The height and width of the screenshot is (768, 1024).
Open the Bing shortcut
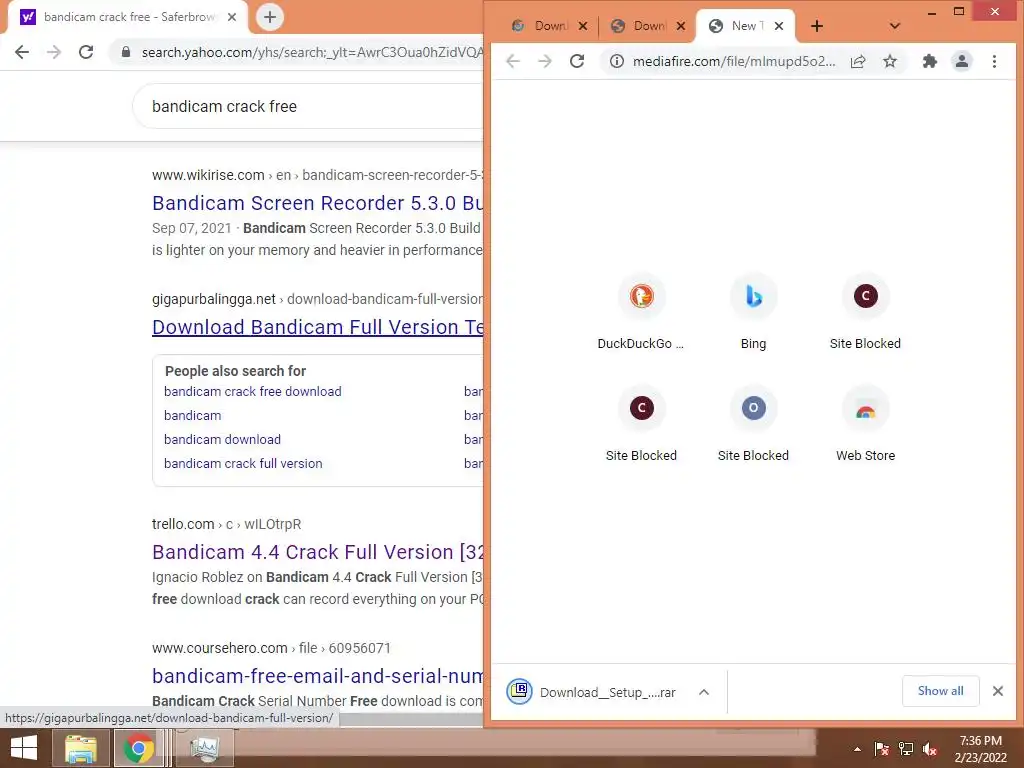(x=754, y=312)
